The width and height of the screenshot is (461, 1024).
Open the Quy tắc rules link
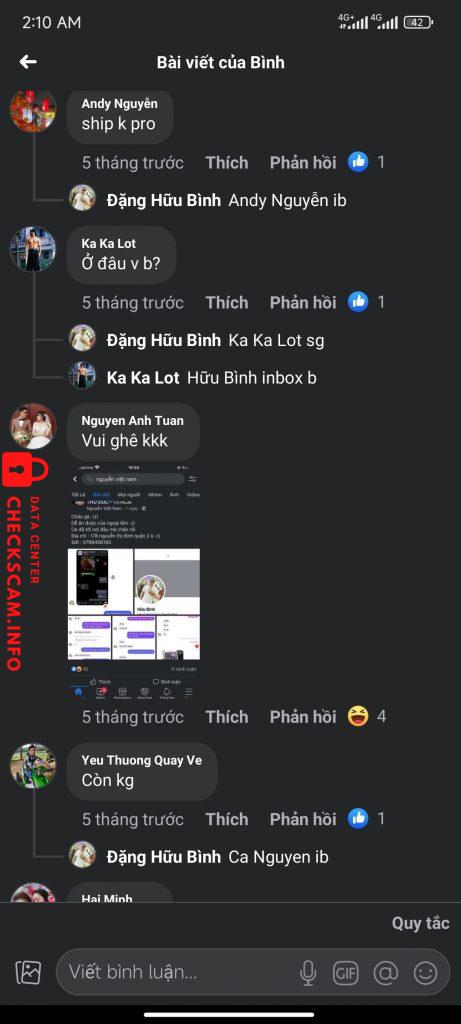coord(421,923)
